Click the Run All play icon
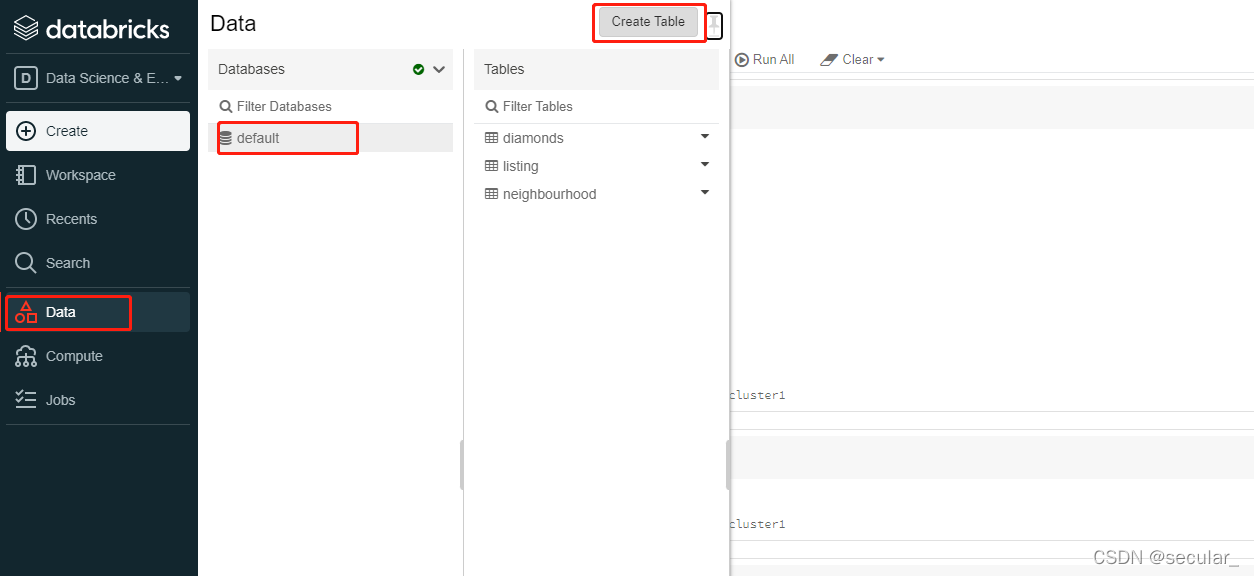Image resolution: width=1254 pixels, height=576 pixels. click(x=742, y=60)
